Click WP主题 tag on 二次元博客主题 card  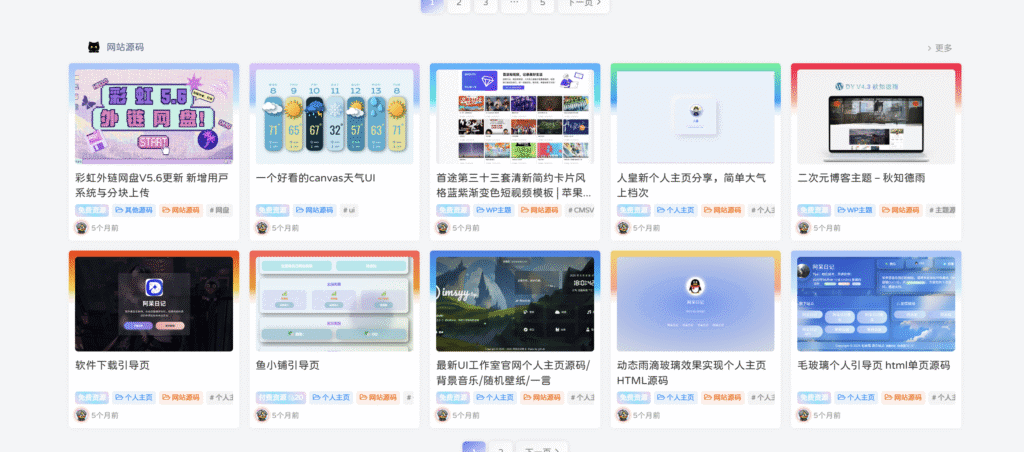point(855,210)
